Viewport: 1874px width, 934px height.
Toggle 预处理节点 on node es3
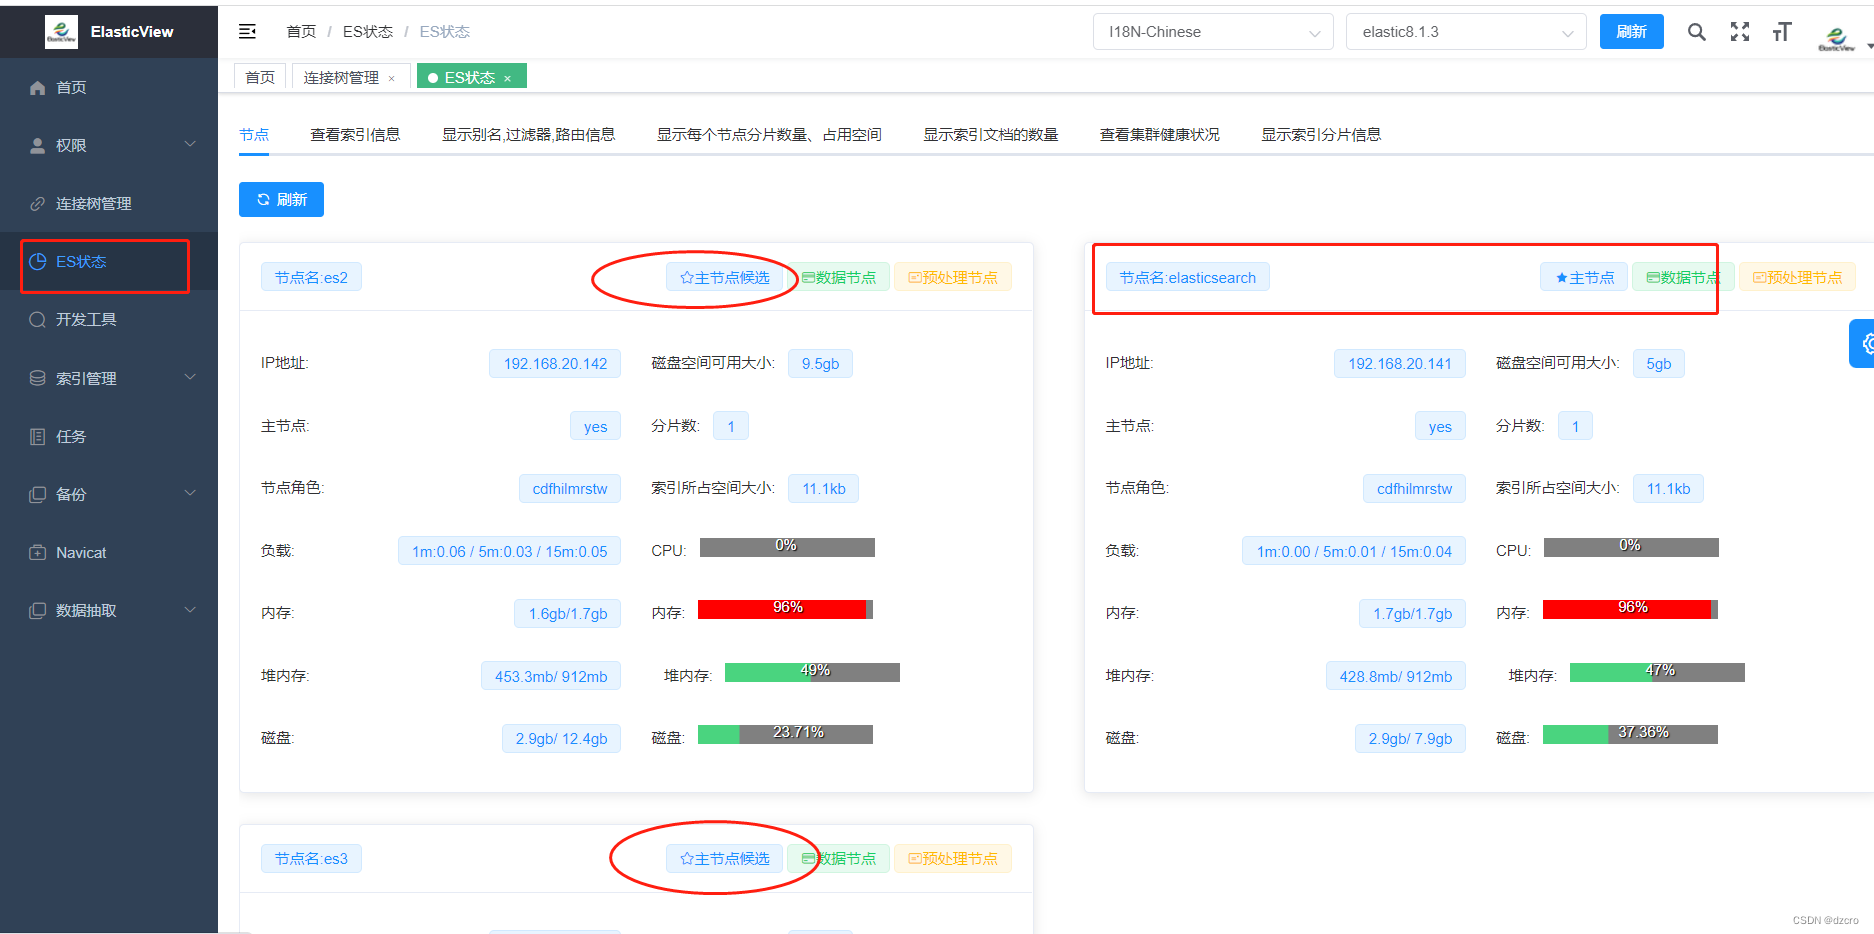[952, 858]
